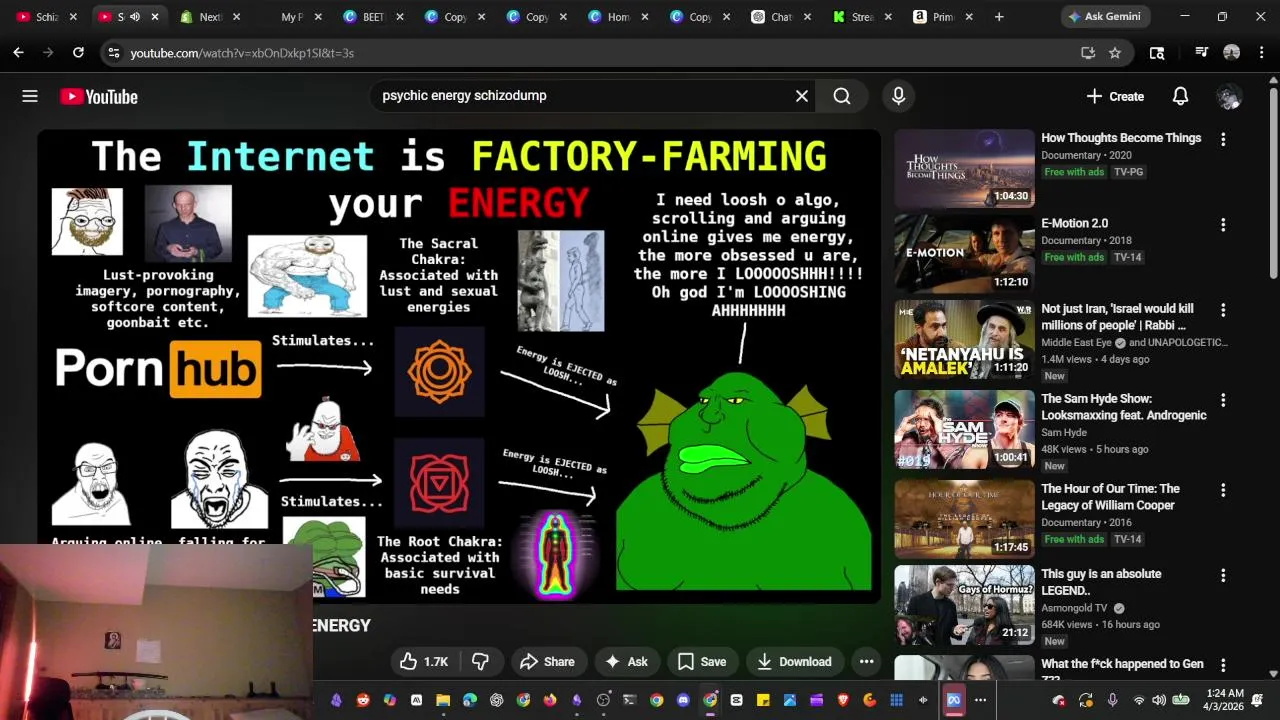This screenshot has width=1280, height=720.
Task: Open The Hour of Our Time title
Action: coord(1110,497)
